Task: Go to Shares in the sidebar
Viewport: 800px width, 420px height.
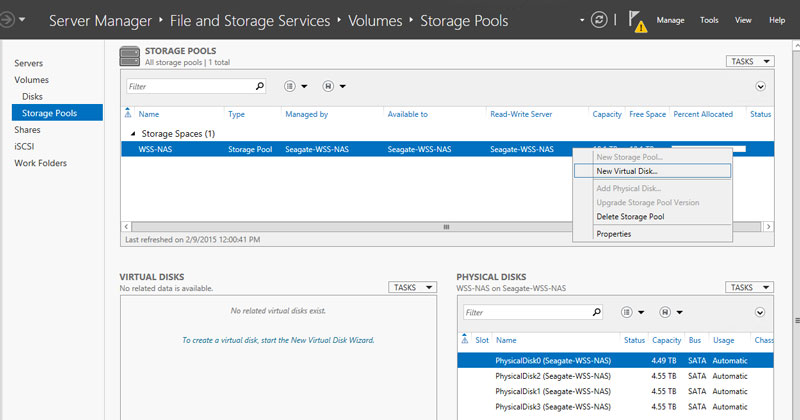Action: (27, 129)
